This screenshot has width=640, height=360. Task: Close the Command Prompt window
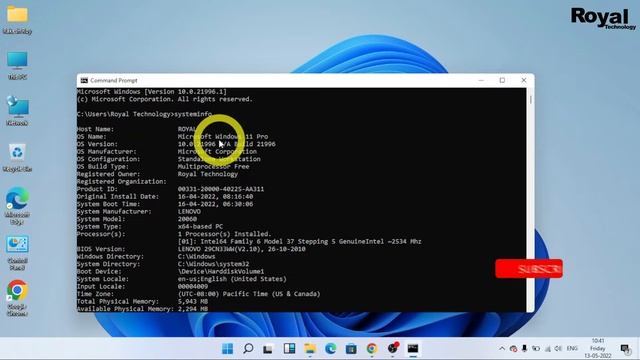pyautogui.click(x=524, y=80)
